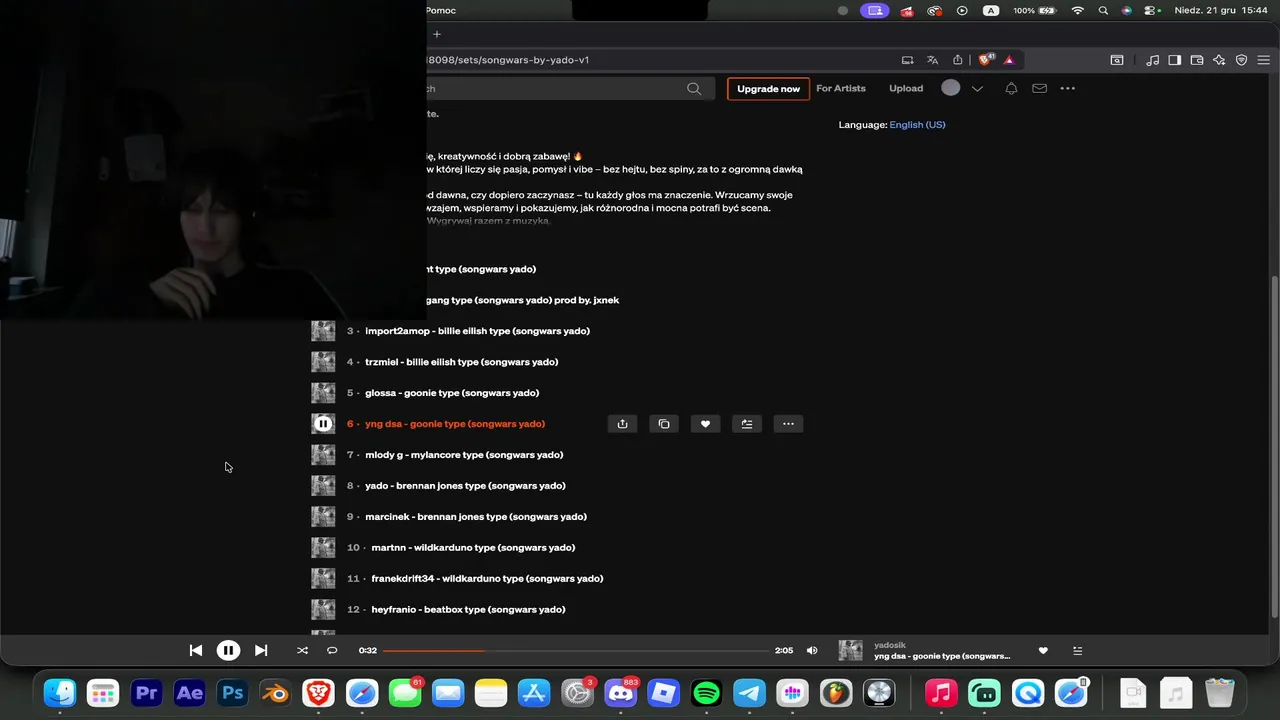Click the translate page icon

[x=933, y=60]
